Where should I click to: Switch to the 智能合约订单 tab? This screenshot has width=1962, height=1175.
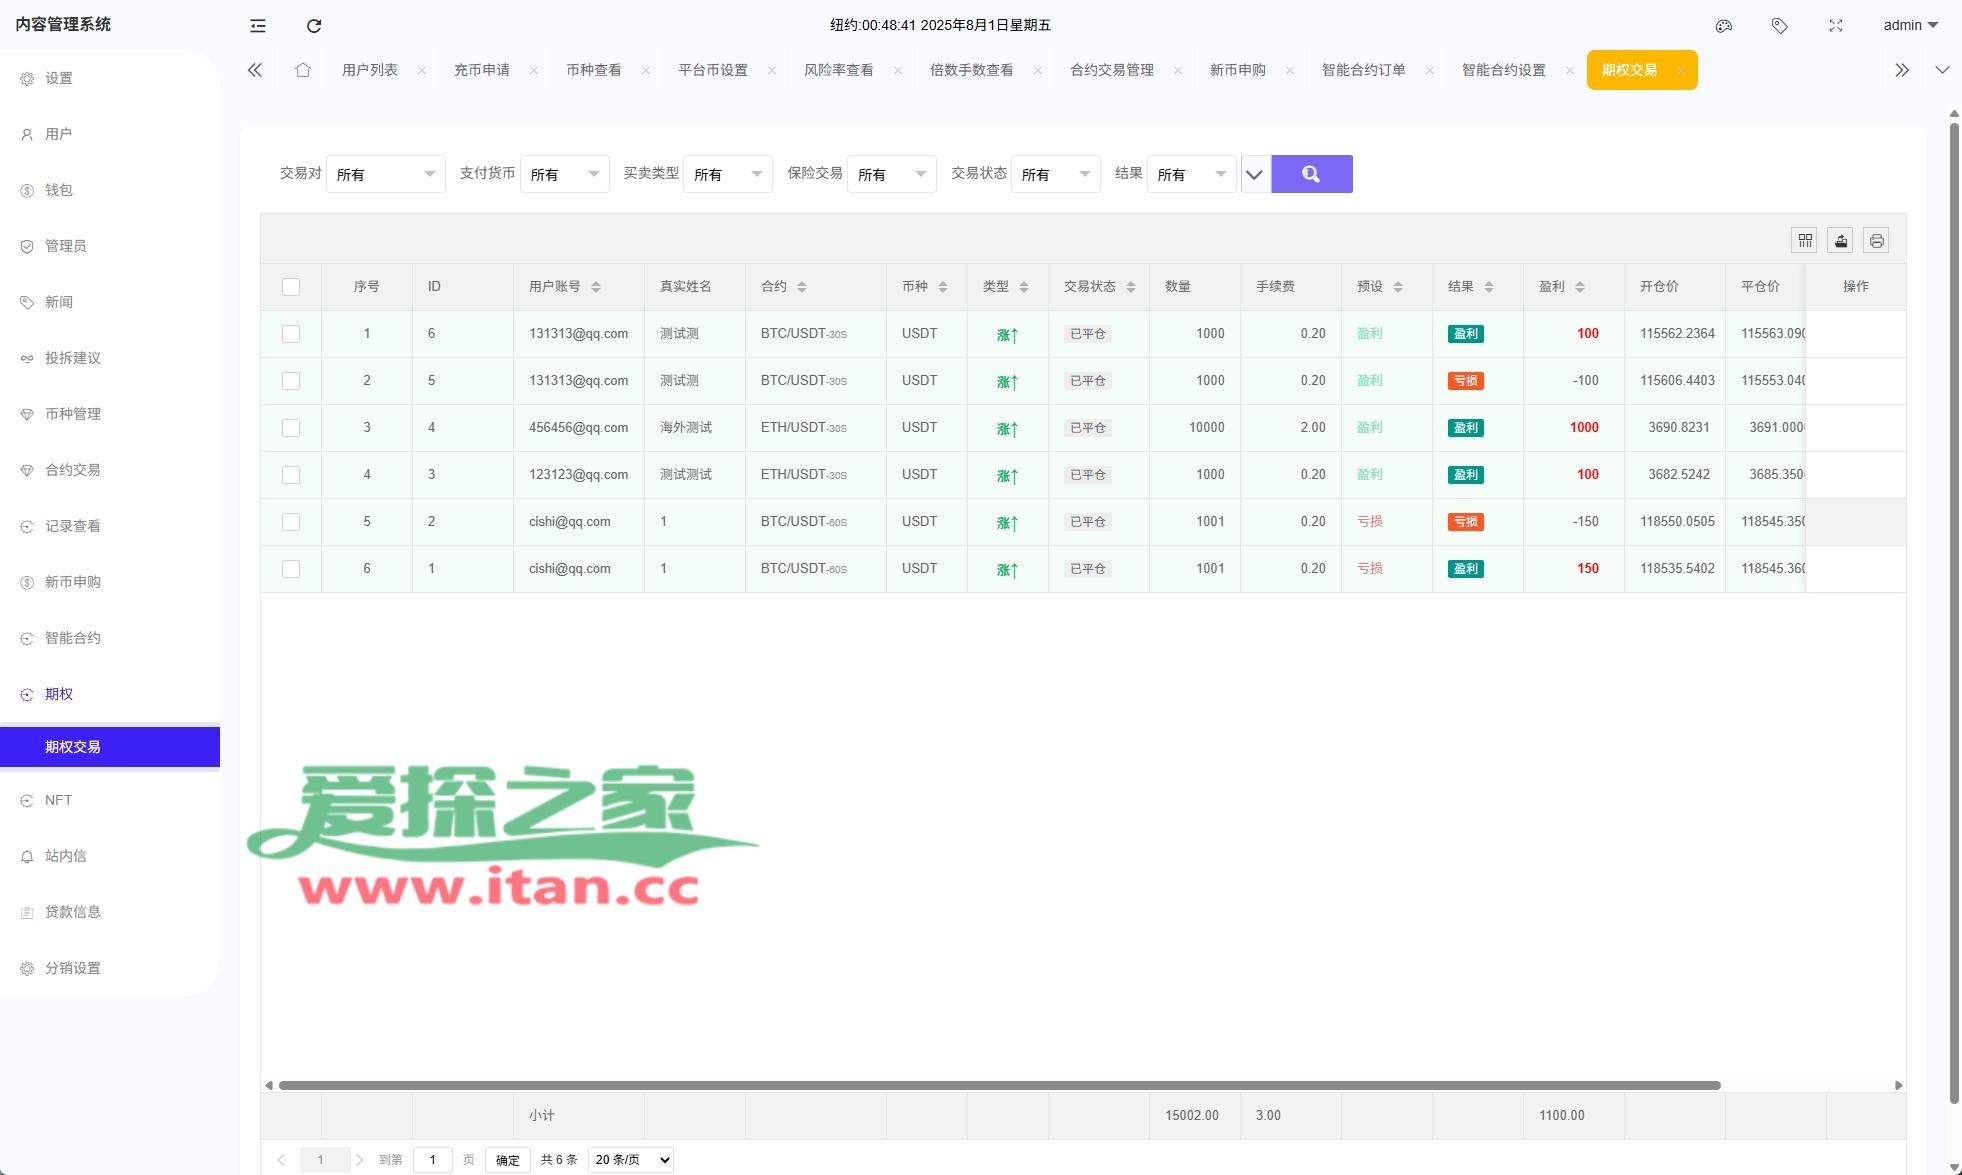click(1363, 70)
